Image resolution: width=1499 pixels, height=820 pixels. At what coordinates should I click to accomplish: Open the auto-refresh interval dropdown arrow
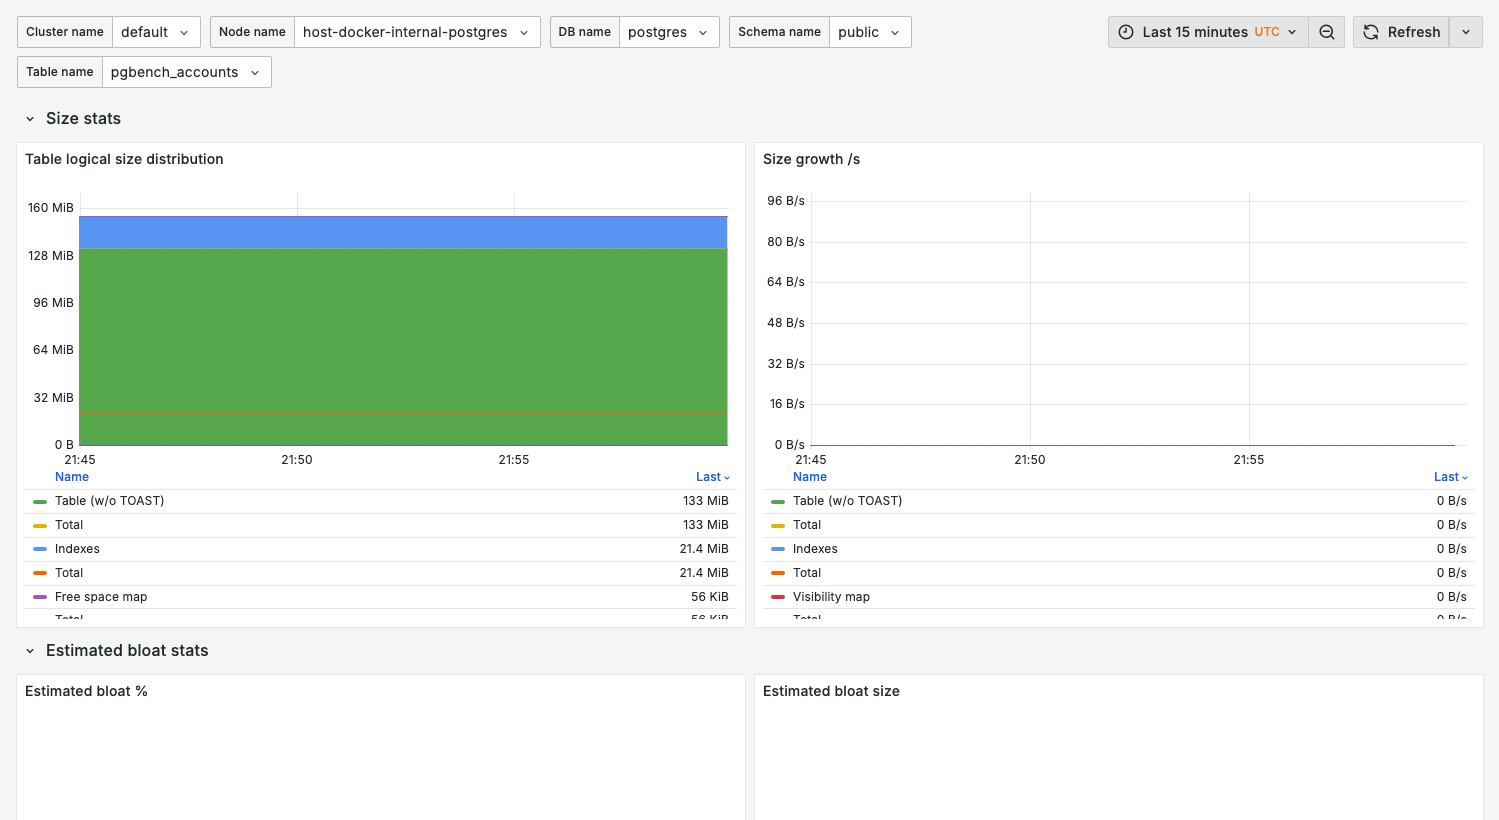(x=1465, y=31)
